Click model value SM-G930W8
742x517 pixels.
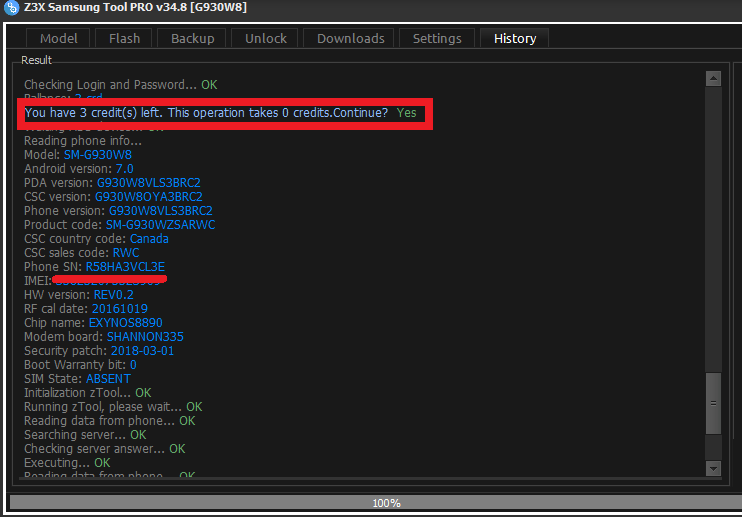pos(98,155)
